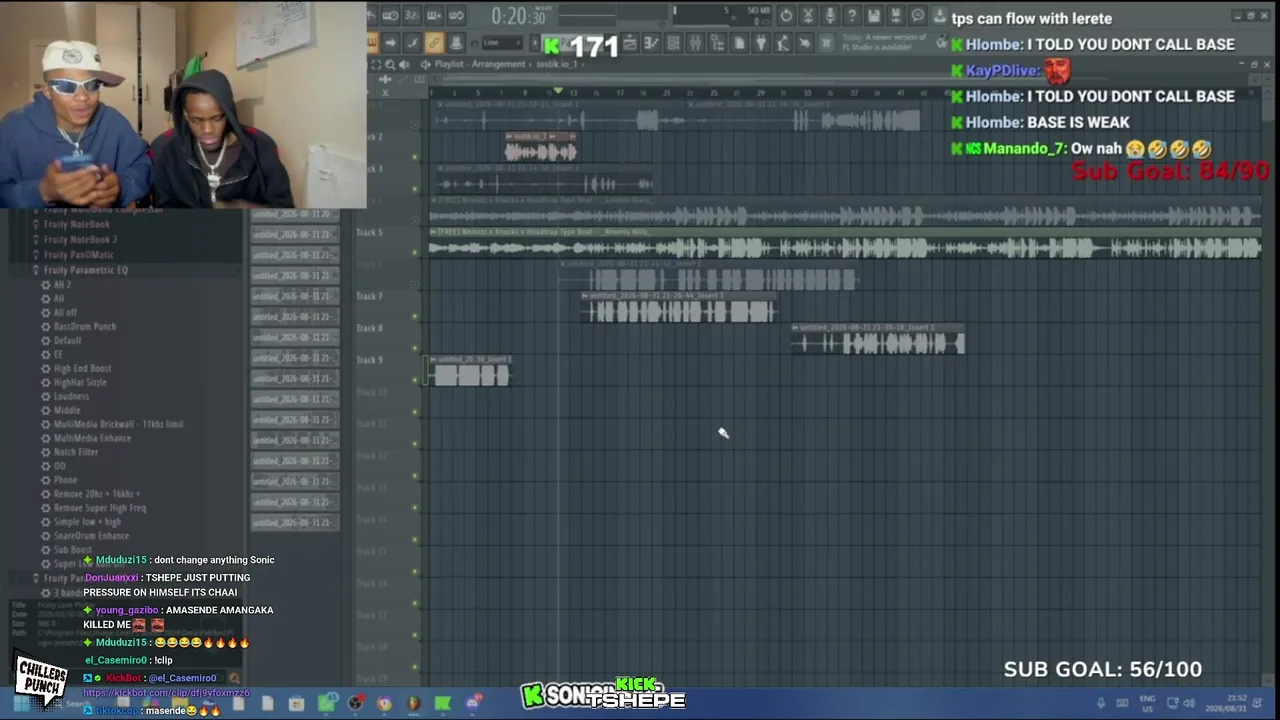
Task: Open the Line snap dropdown
Action: pyautogui.click(x=501, y=43)
